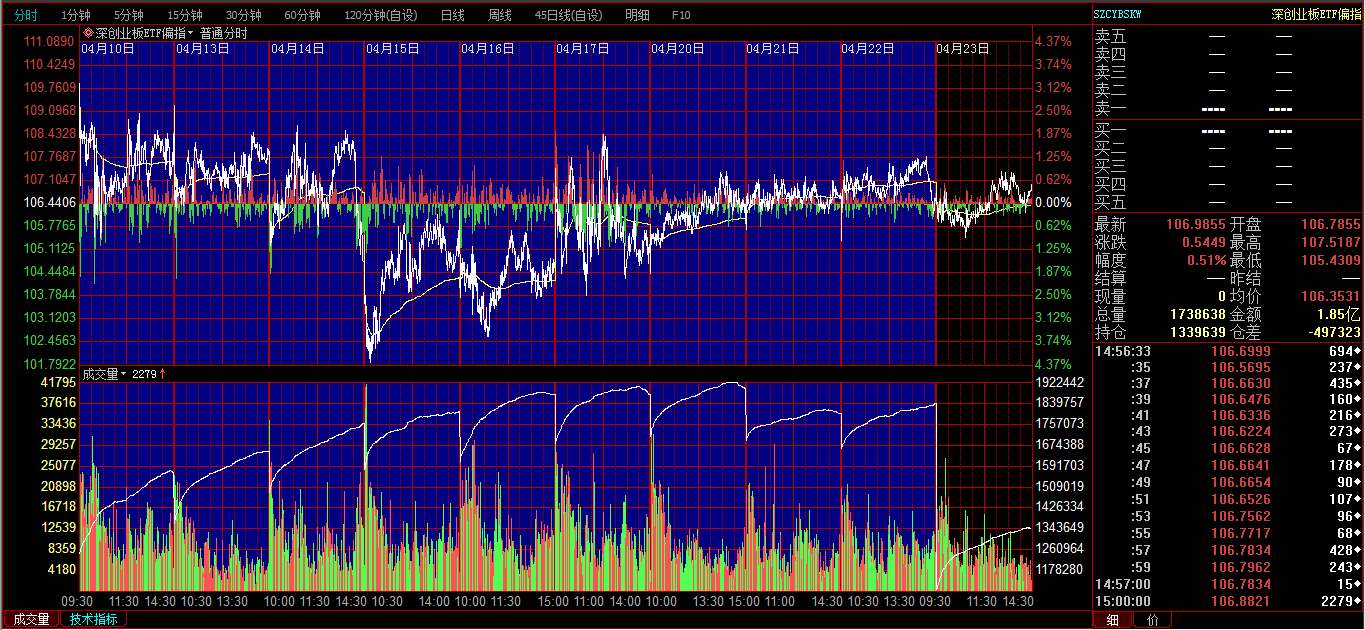The height and width of the screenshot is (630, 1365).
Task: Select the 周线 weekly chart
Action: coord(499,15)
